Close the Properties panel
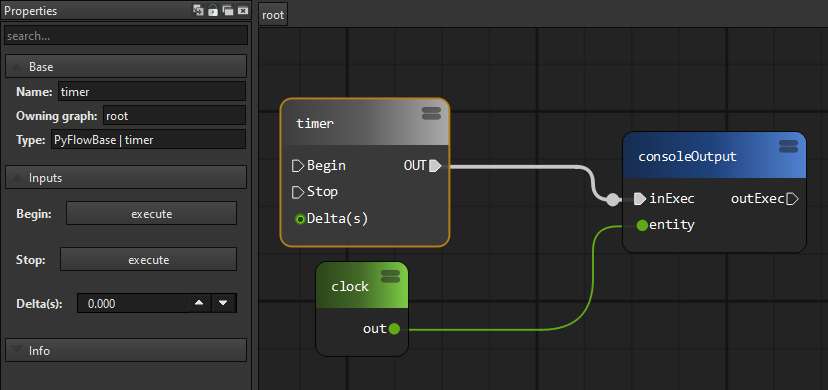Image resolution: width=828 pixels, height=390 pixels. point(242,10)
